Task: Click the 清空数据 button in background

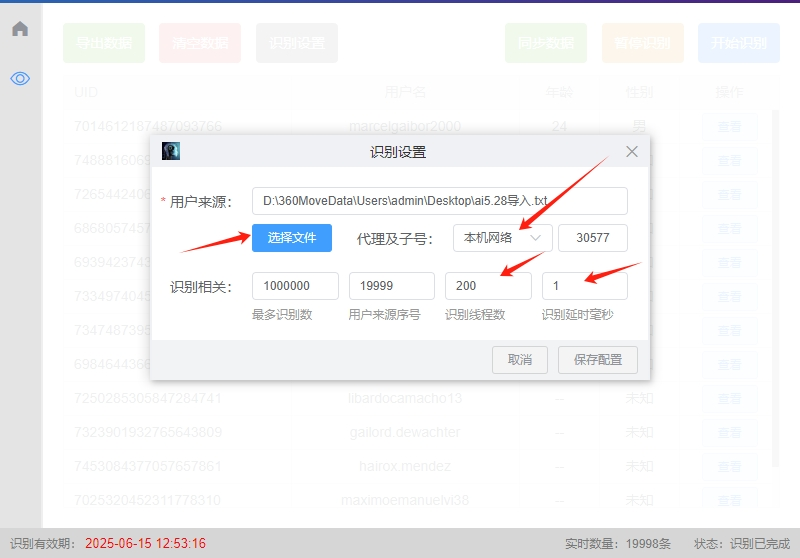Action: pos(200,43)
